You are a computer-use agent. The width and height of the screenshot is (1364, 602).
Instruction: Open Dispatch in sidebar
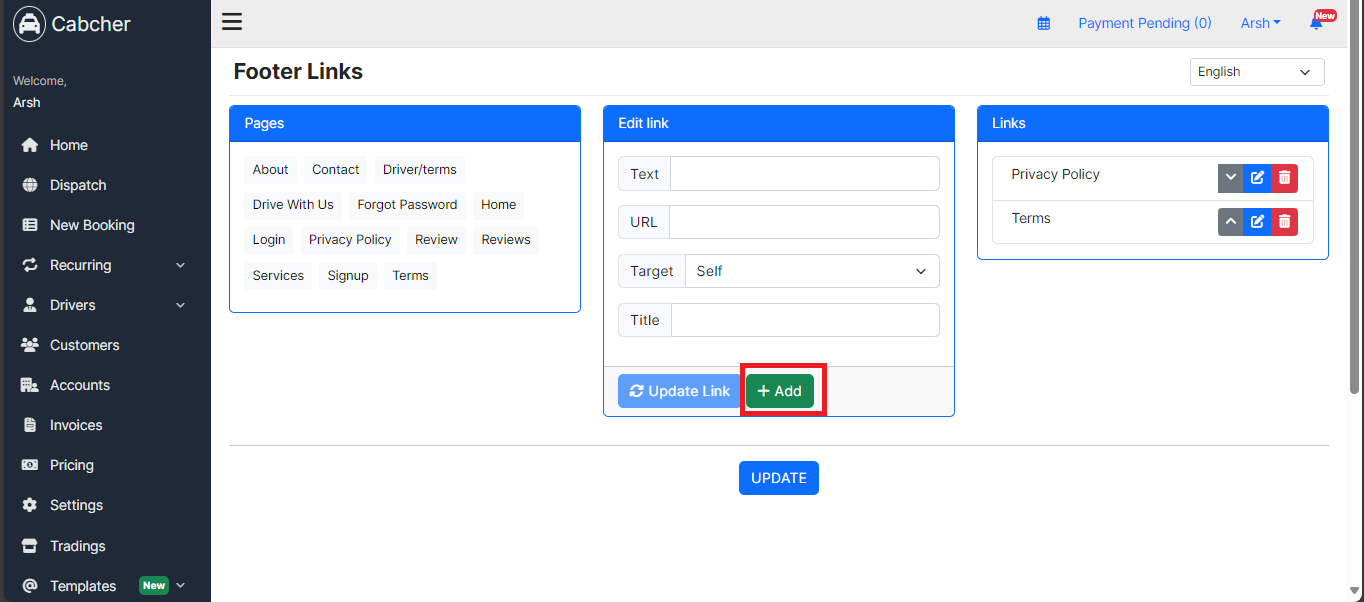[78, 185]
